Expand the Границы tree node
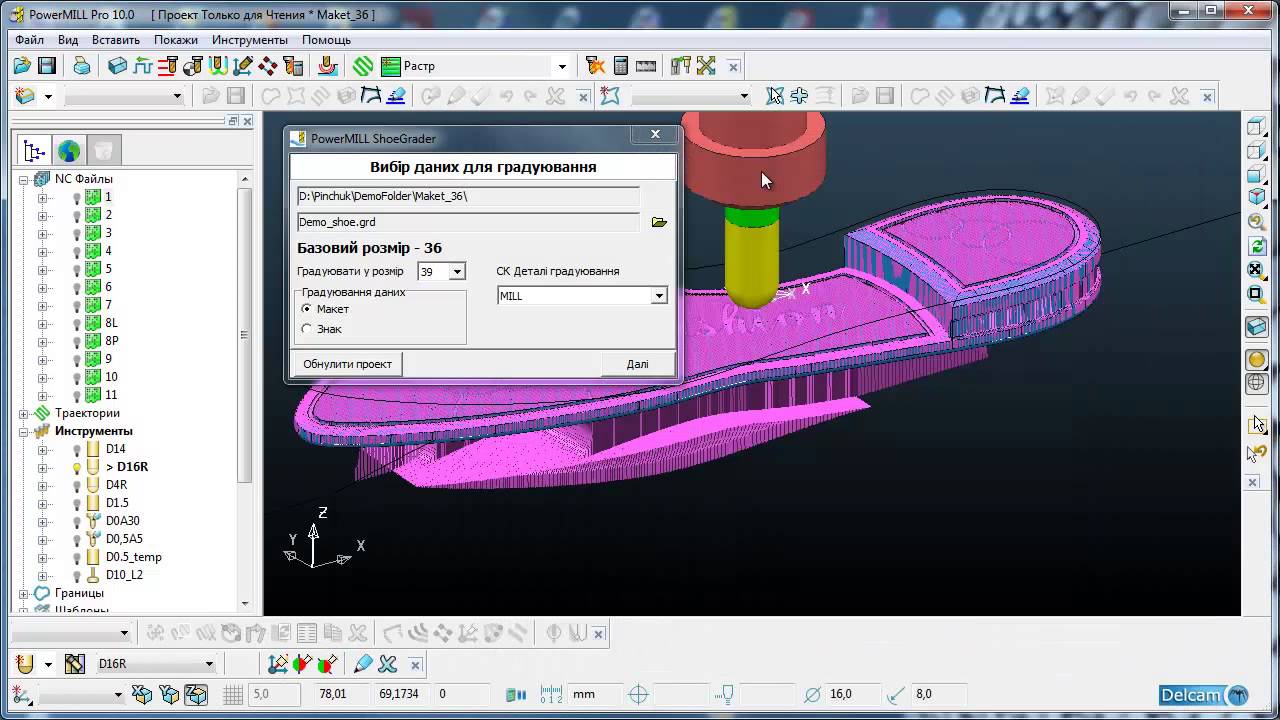Screen dimensions: 1280x720 point(24,593)
